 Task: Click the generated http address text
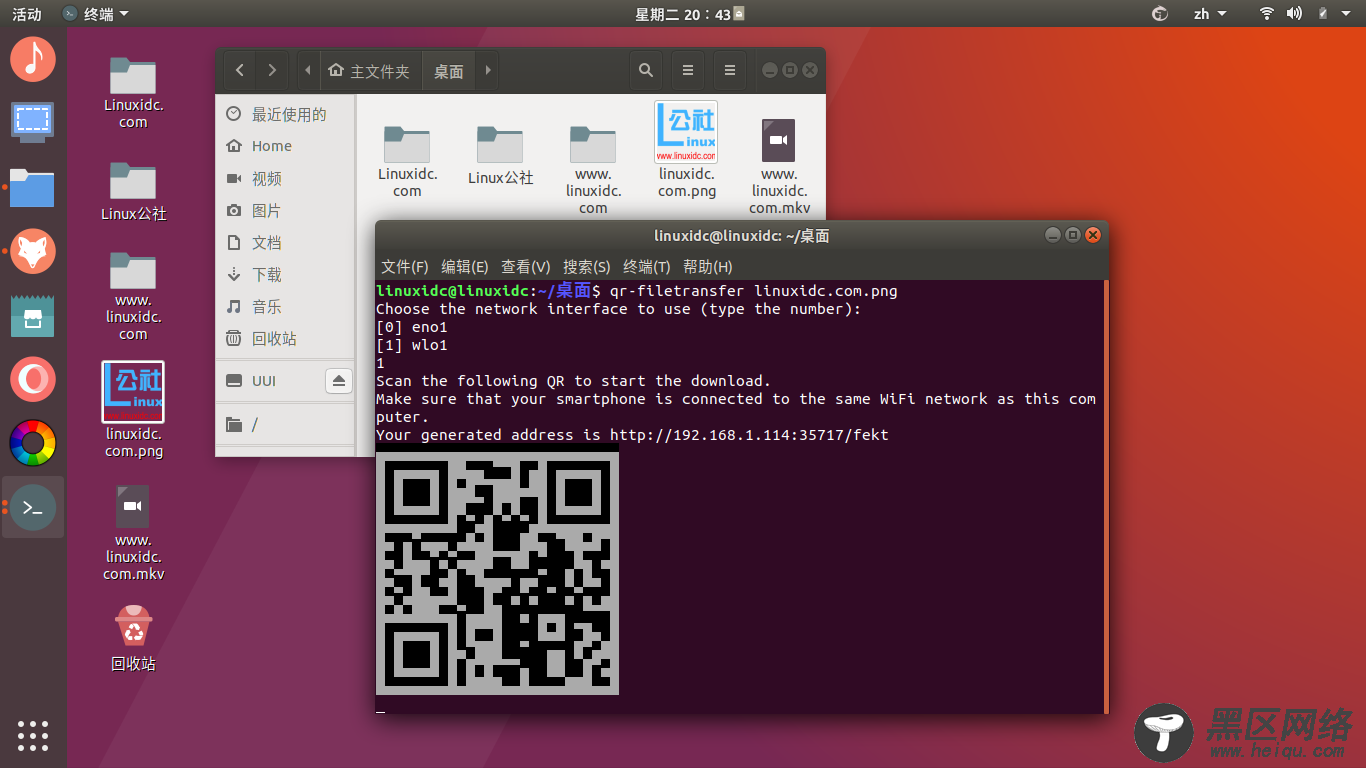(749, 435)
